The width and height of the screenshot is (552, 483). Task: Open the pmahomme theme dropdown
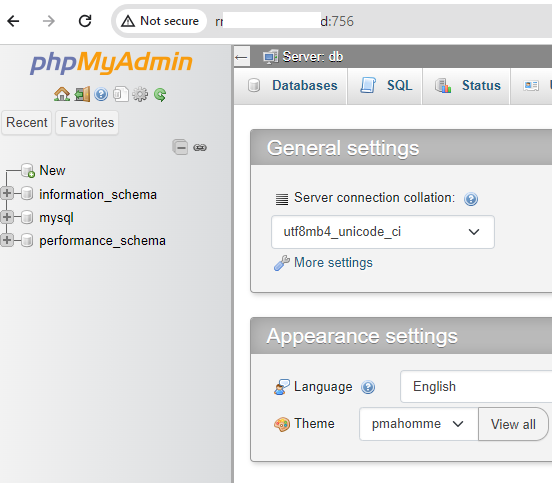tap(419, 424)
